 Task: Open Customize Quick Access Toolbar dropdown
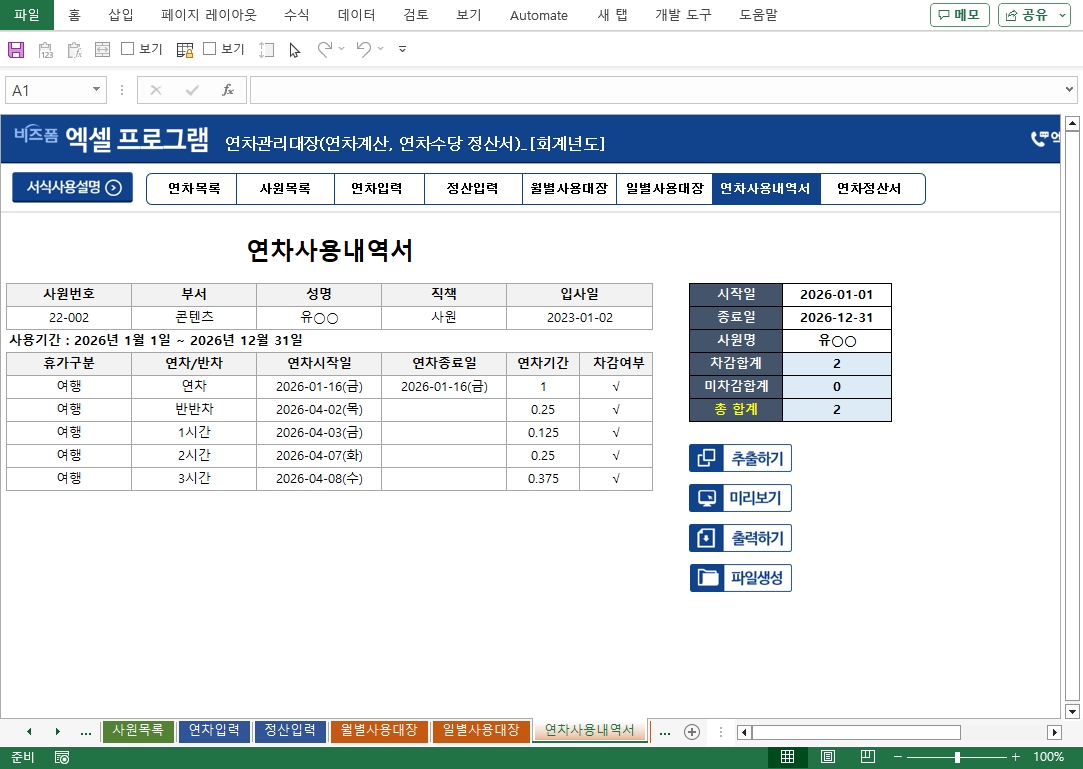click(402, 49)
